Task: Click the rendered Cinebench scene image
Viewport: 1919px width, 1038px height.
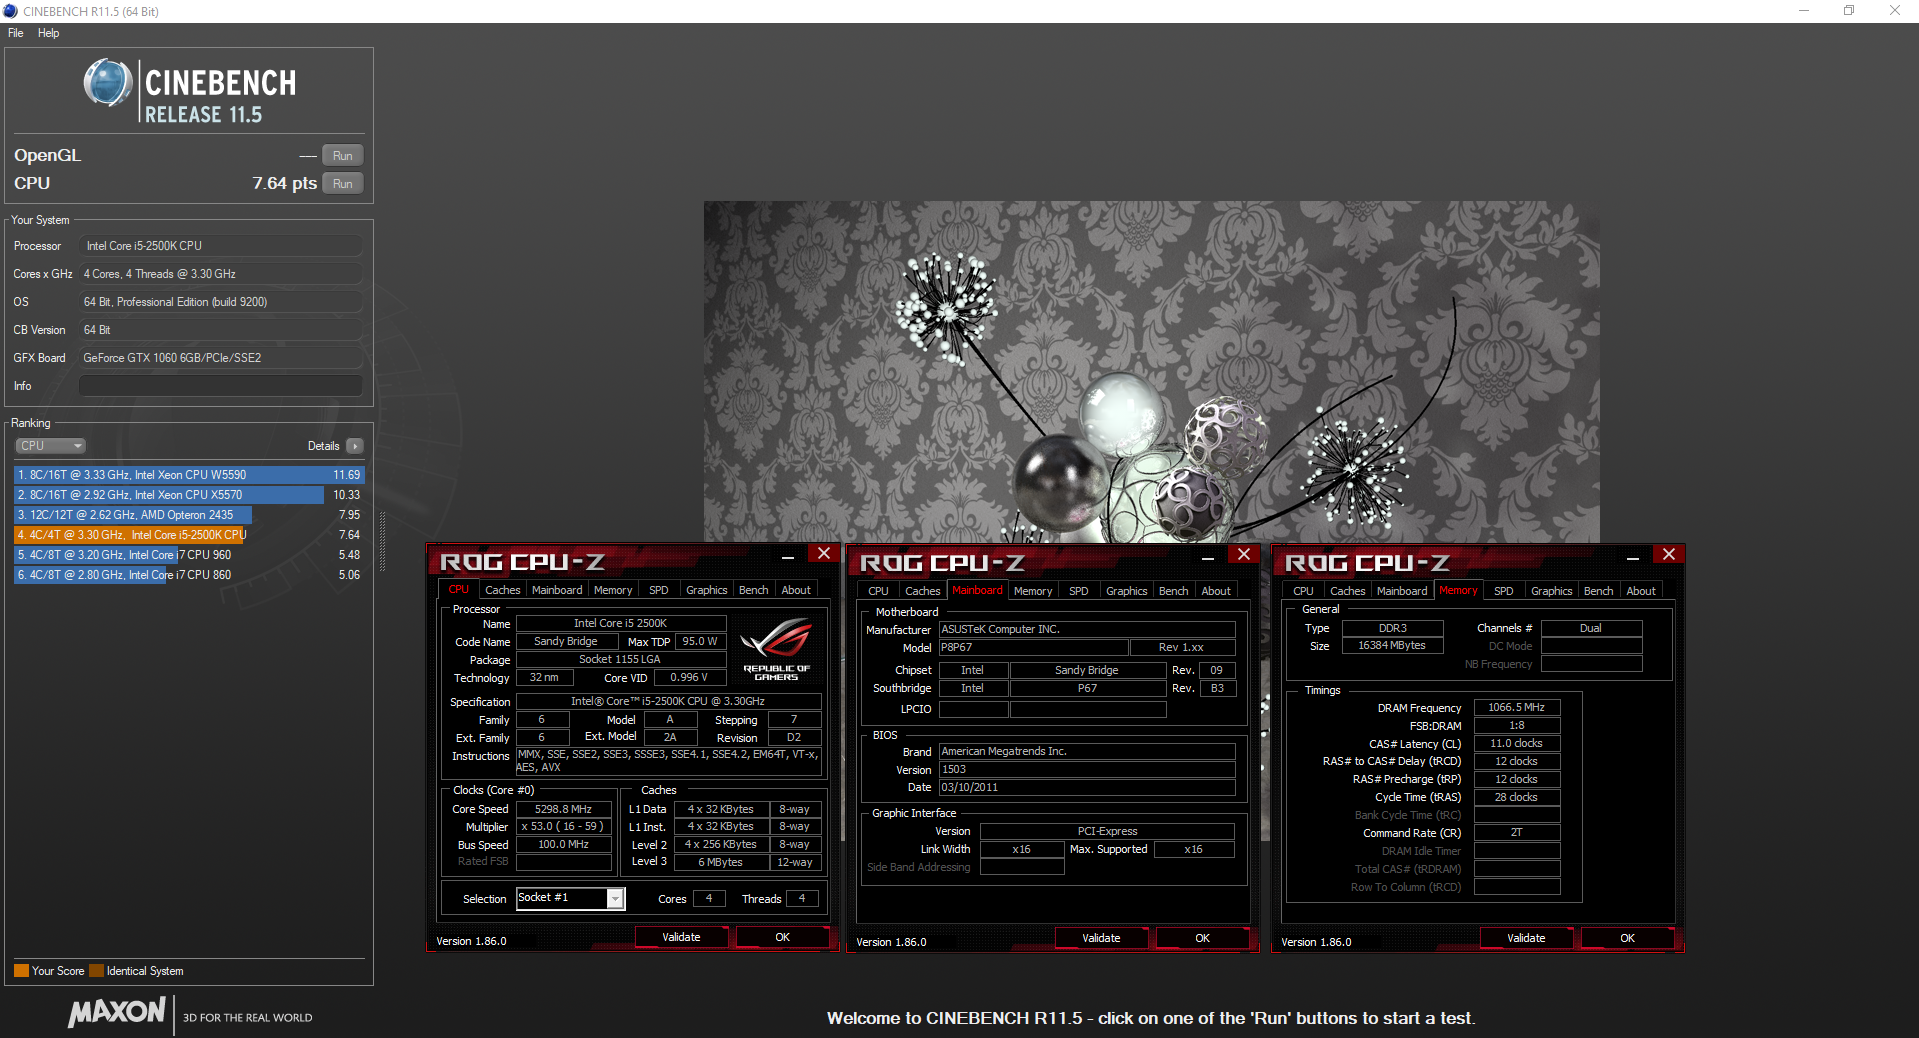Action: (1151, 372)
